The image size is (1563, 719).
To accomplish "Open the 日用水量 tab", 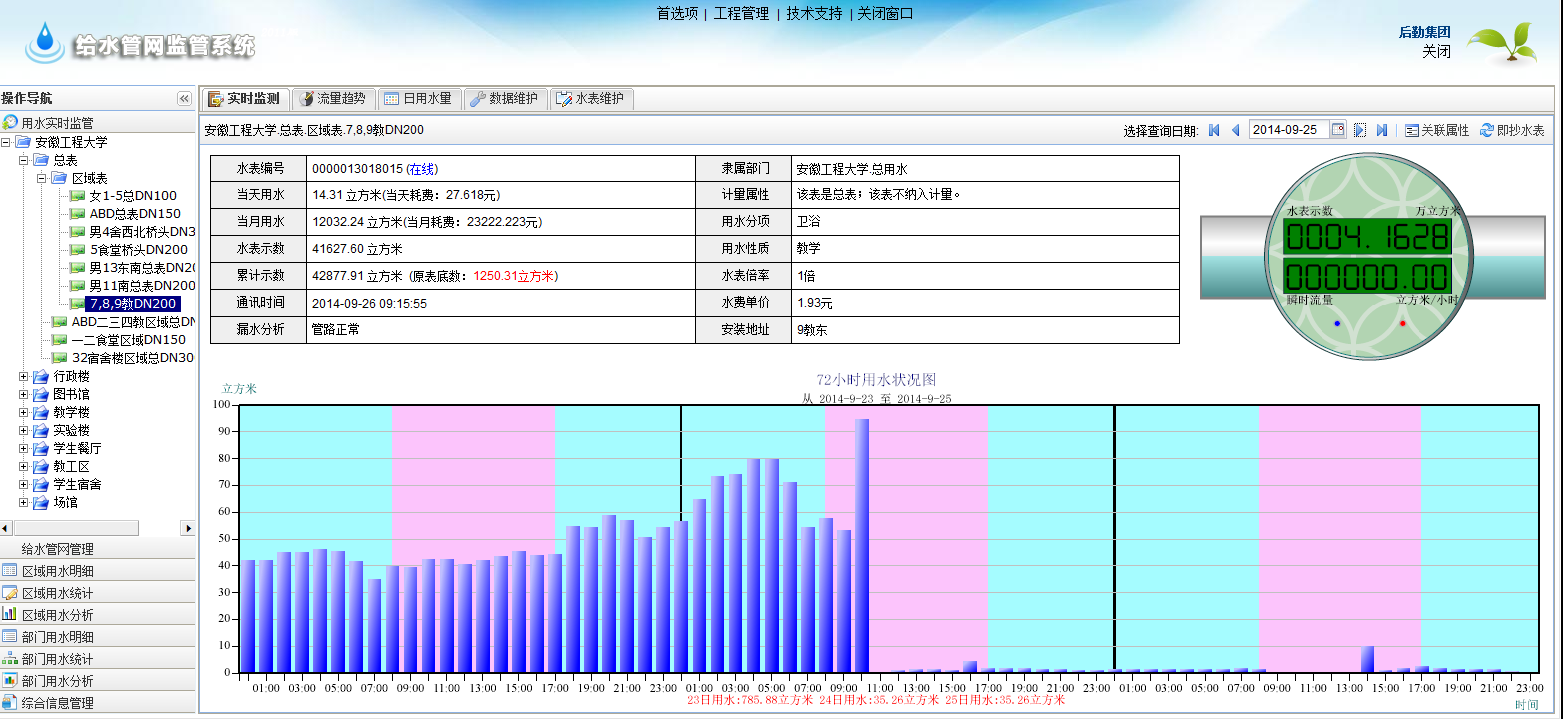I will click(418, 99).
